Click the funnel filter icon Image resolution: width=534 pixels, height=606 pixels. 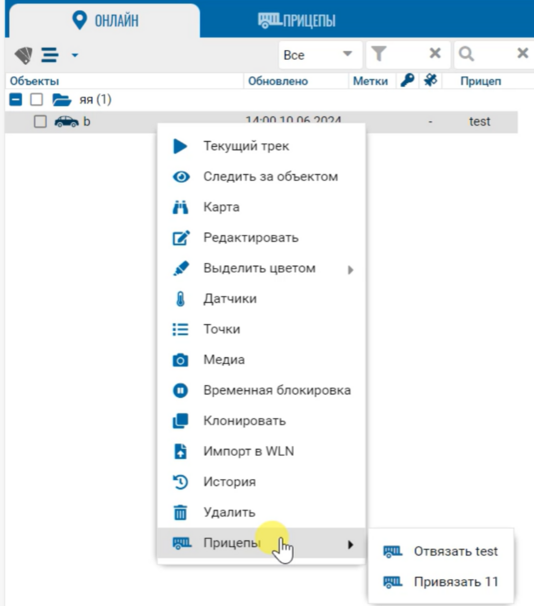click(379, 54)
